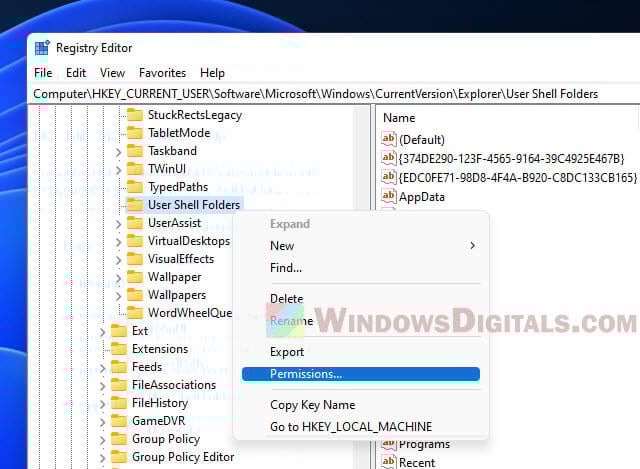This screenshot has width=640, height=469.
Task: Click the TypedPaths folder icon
Action: 135,187
